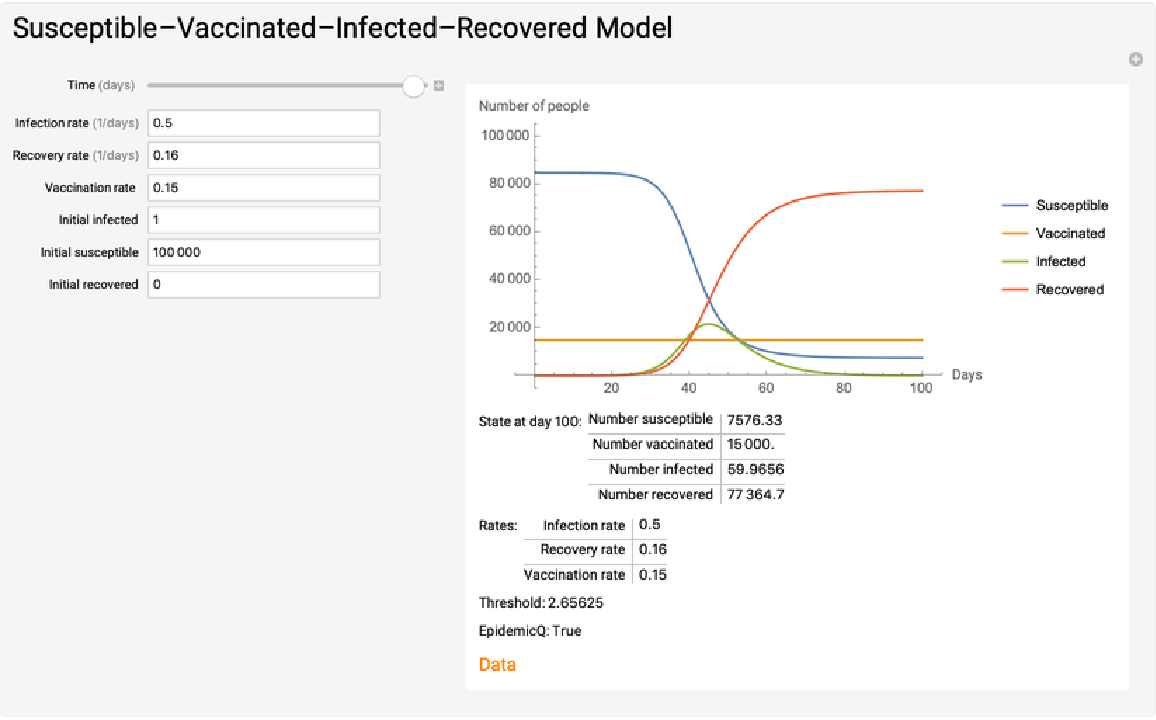The image size is (1156, 720).
Task: Edit the Initial infected field
Action: pos(264,220)
